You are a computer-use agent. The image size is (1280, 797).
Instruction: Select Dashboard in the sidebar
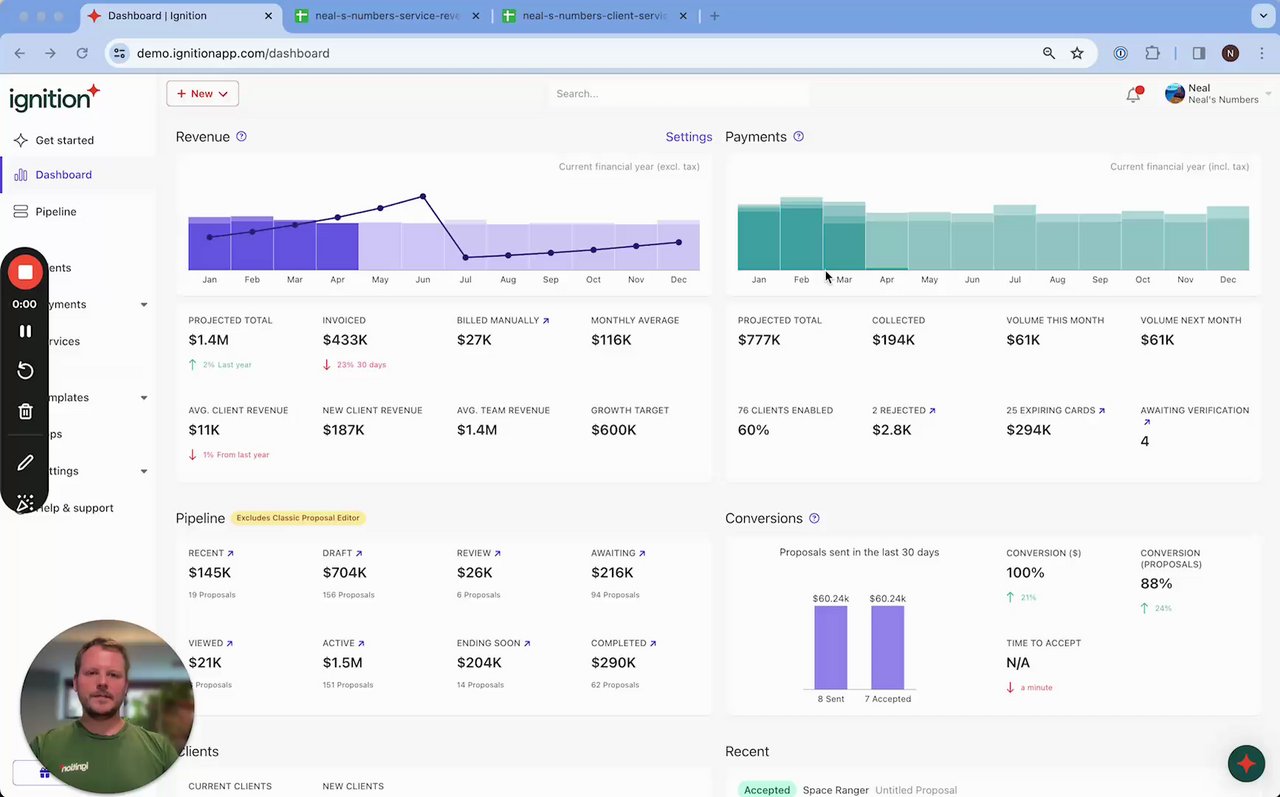[x=63, y=174]
